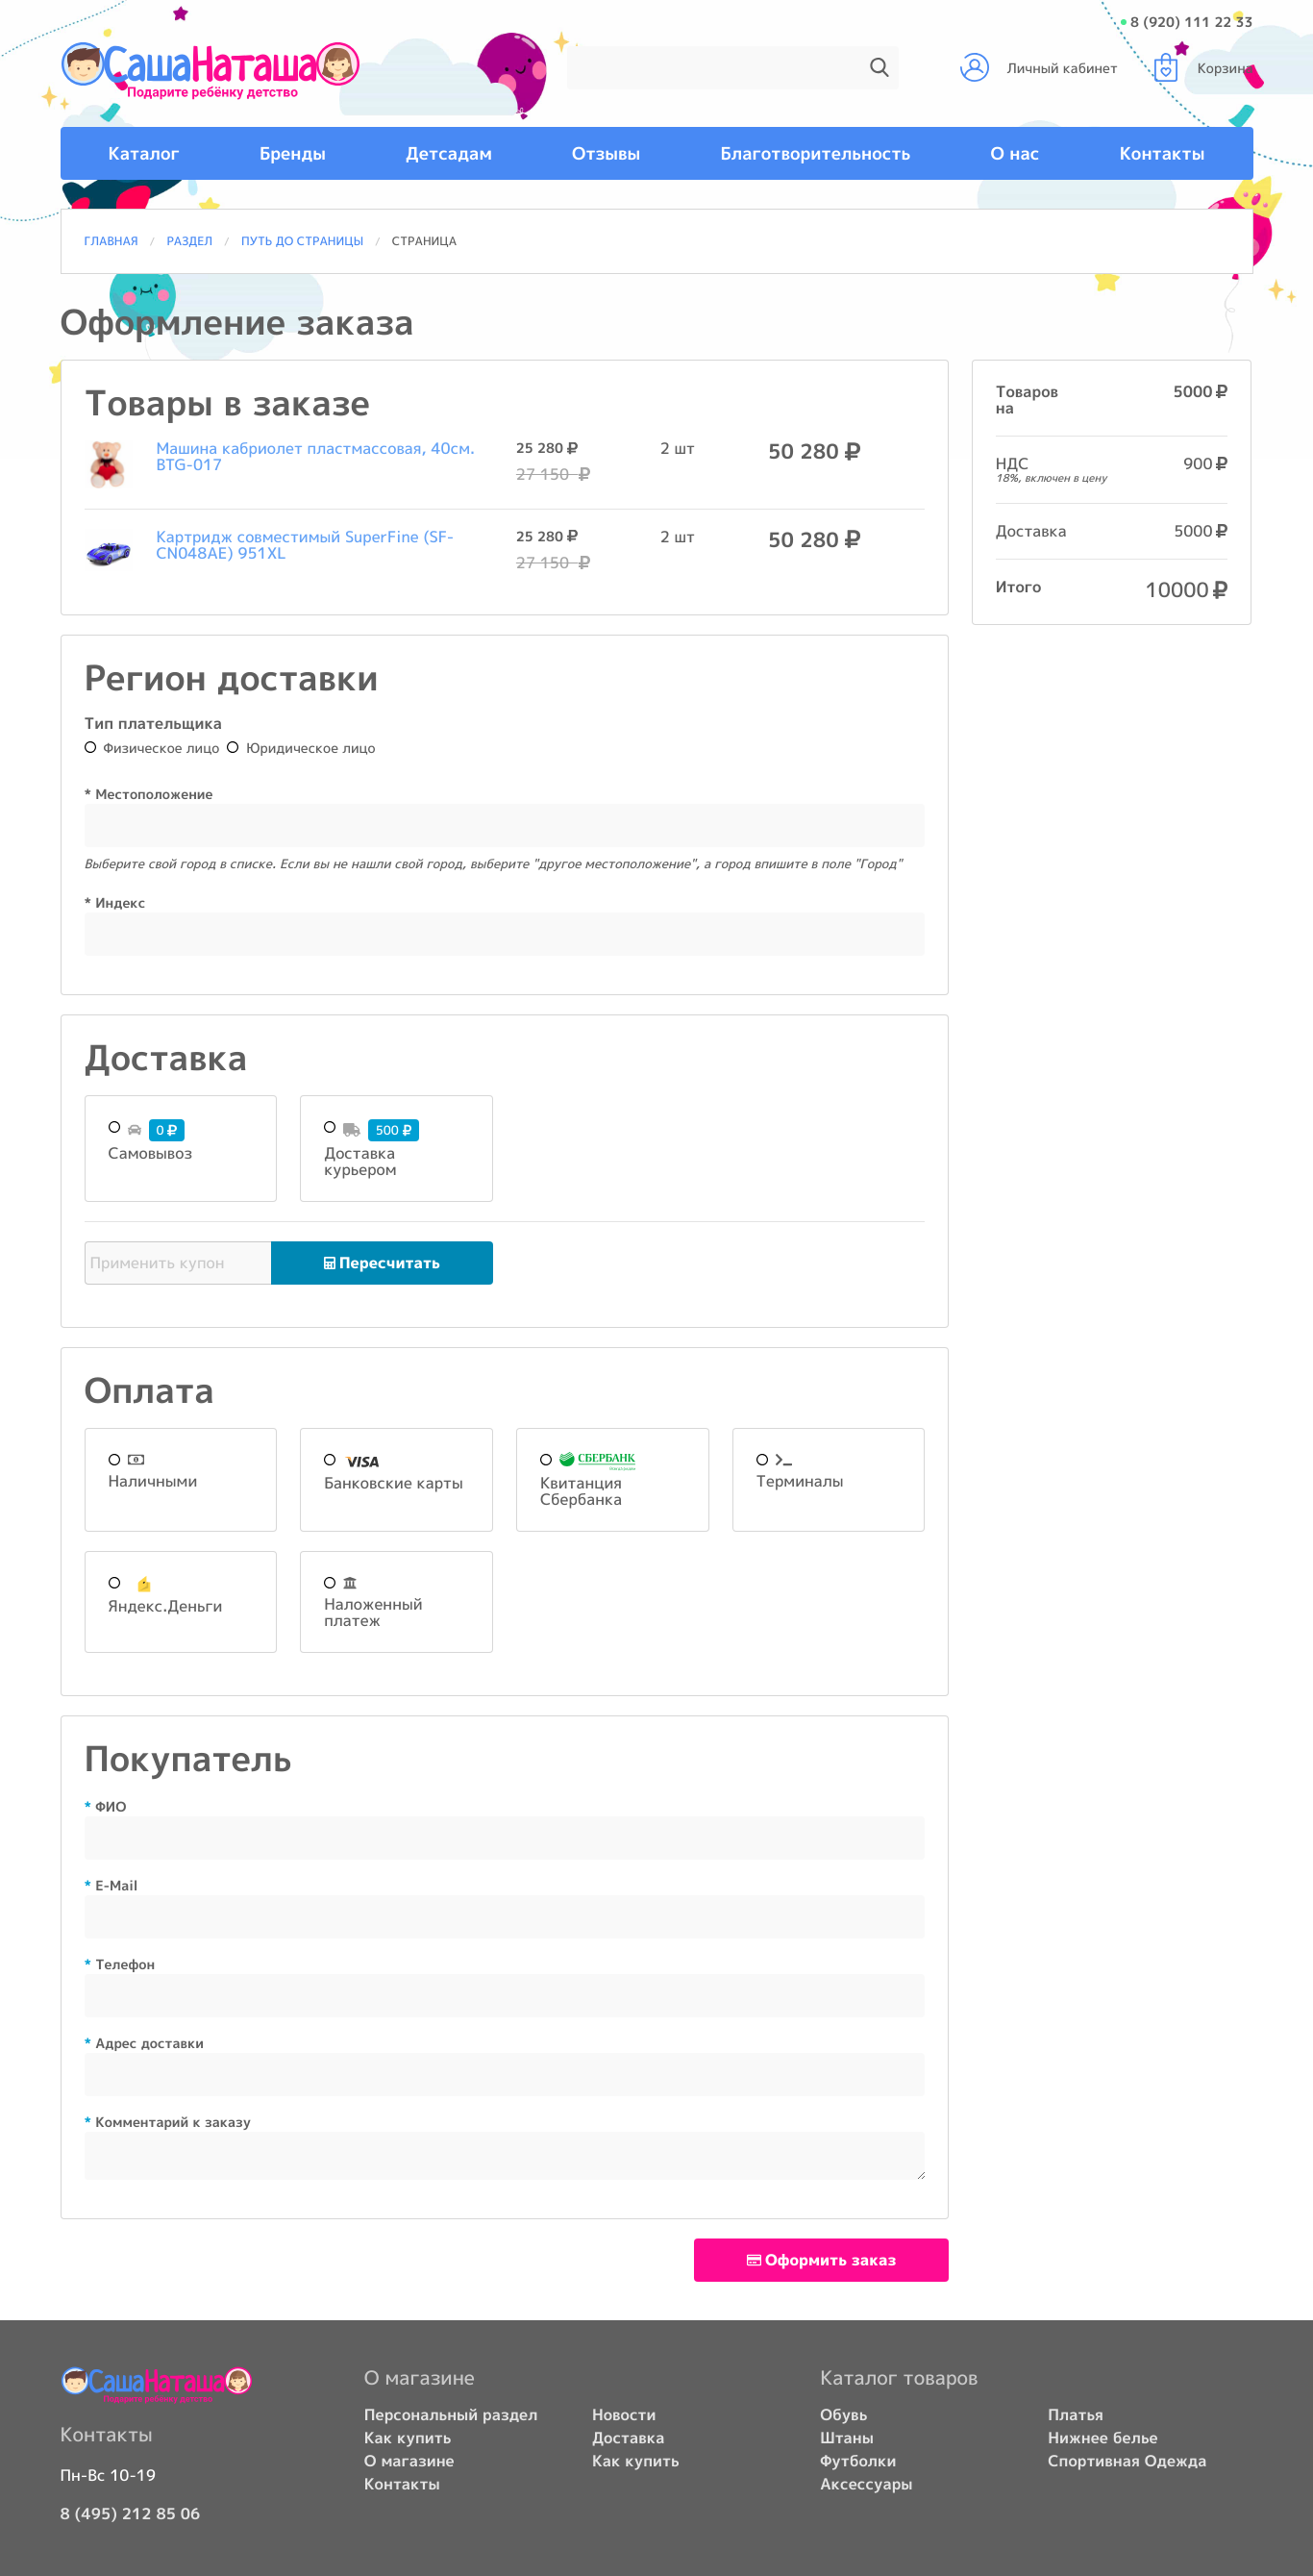Image resolution: width=1313 pixels, height=2576 pixels.
Task: Select Физическое лицо payer type
Action: (91, 747)
